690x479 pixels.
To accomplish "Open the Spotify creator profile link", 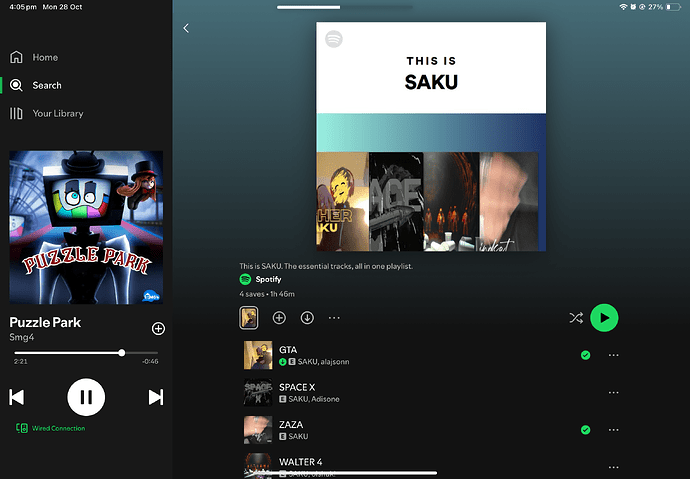I will (268, 279).
